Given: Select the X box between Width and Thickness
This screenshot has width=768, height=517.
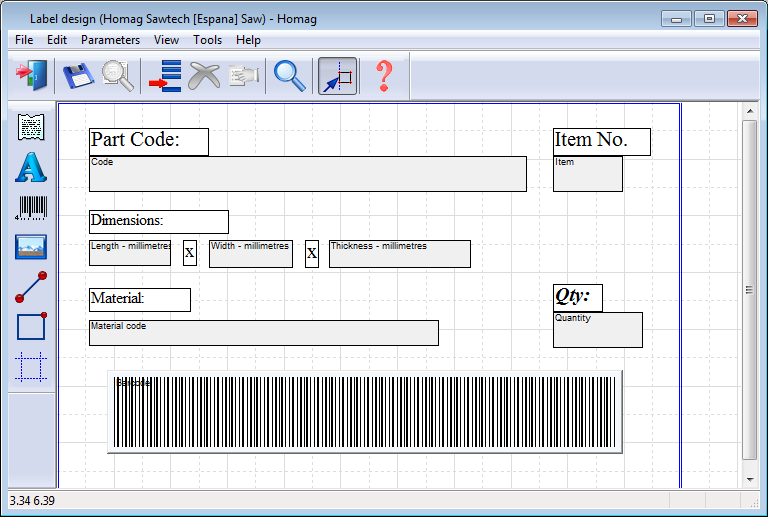Looking at the screenshot, I should (x=312, y=254).
